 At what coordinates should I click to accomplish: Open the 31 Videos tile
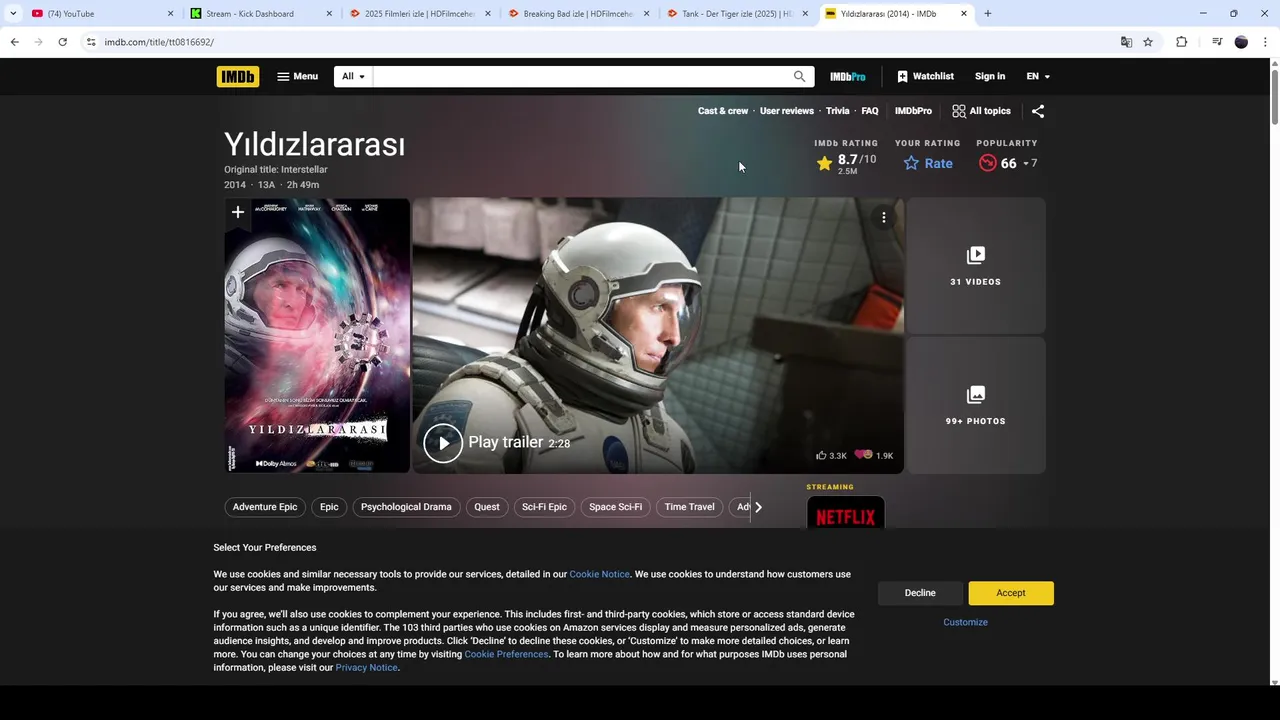coord(976,265)
